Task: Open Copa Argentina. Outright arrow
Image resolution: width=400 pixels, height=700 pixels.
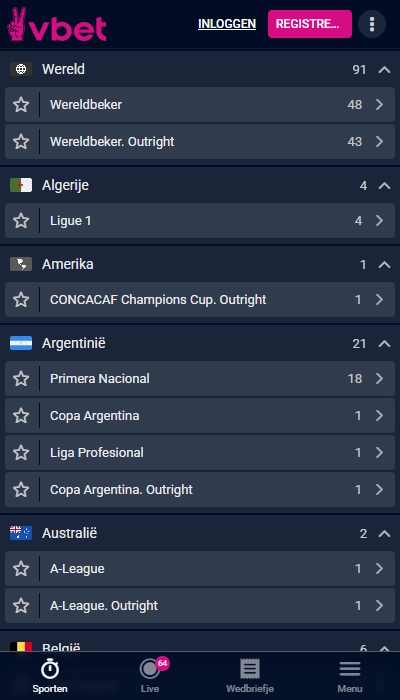Action: point(379,490)
